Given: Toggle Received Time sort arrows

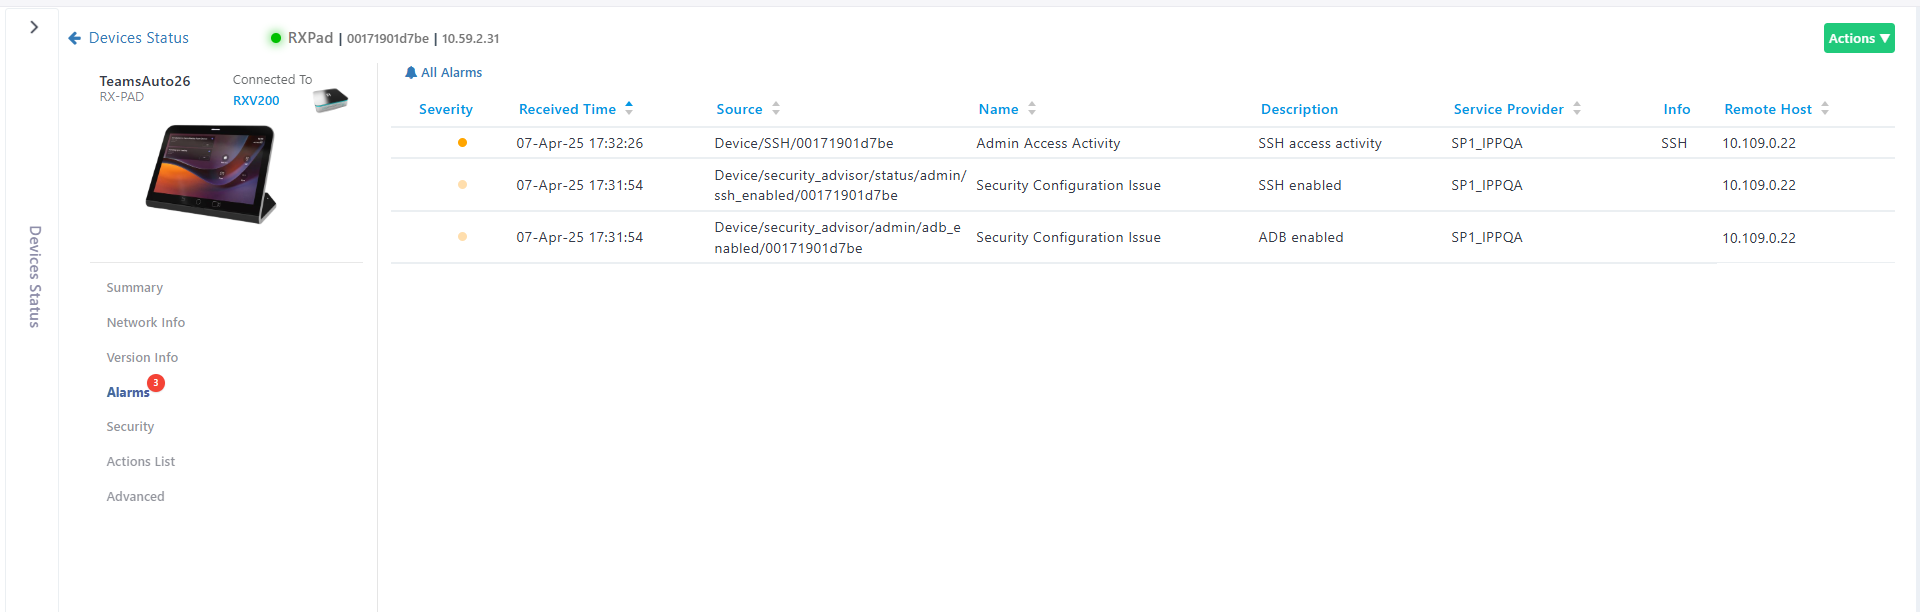Looking at the screenshot, I should pos(629,108).
